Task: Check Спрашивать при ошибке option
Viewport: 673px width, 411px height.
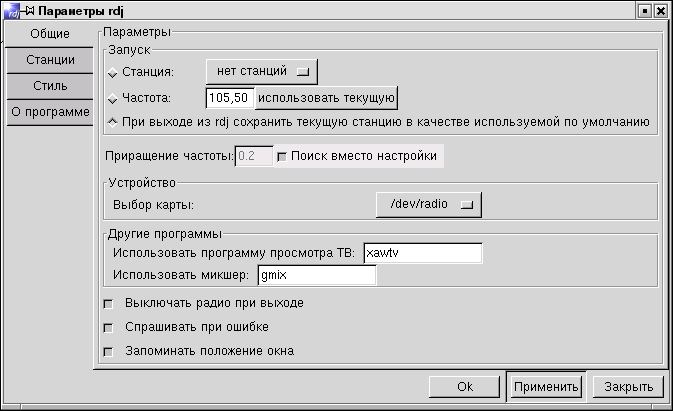Action: point(109,327)
